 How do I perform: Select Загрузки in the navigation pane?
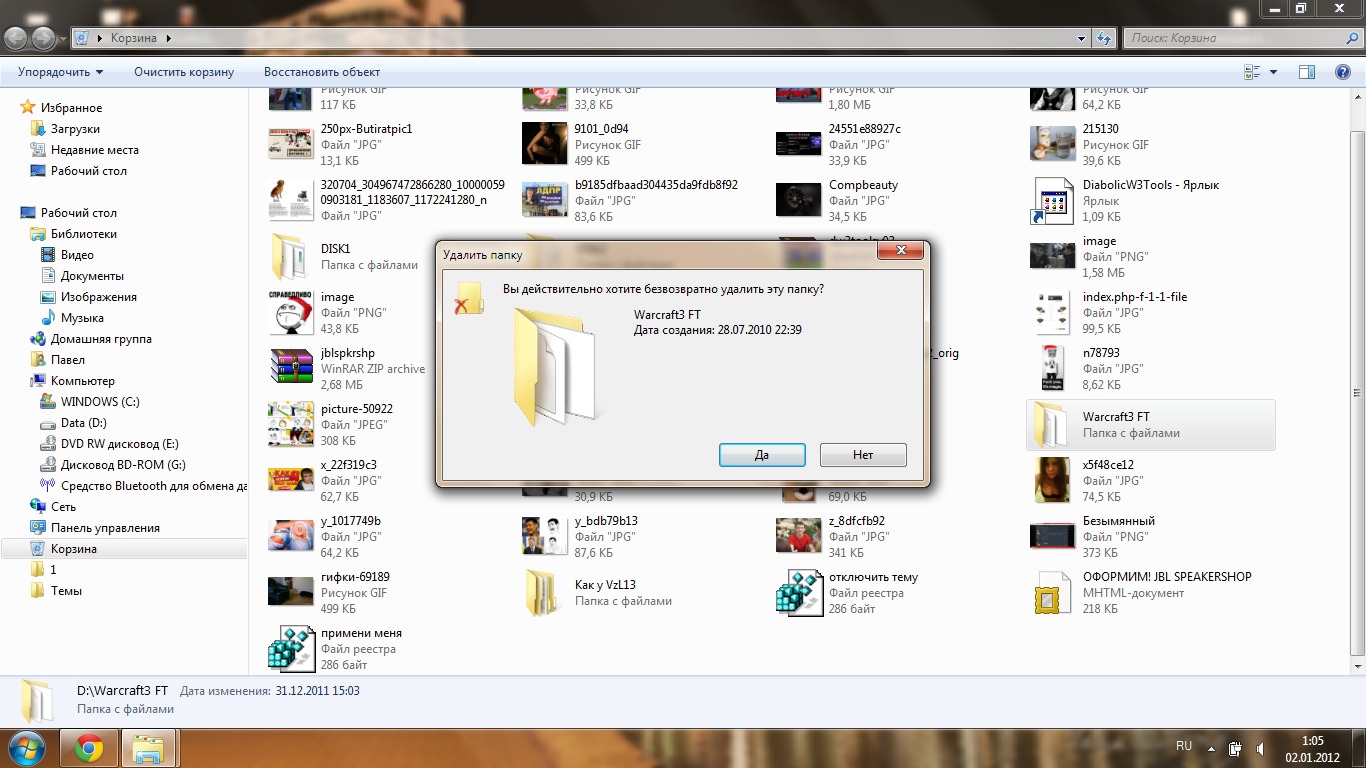coord(75,129)
